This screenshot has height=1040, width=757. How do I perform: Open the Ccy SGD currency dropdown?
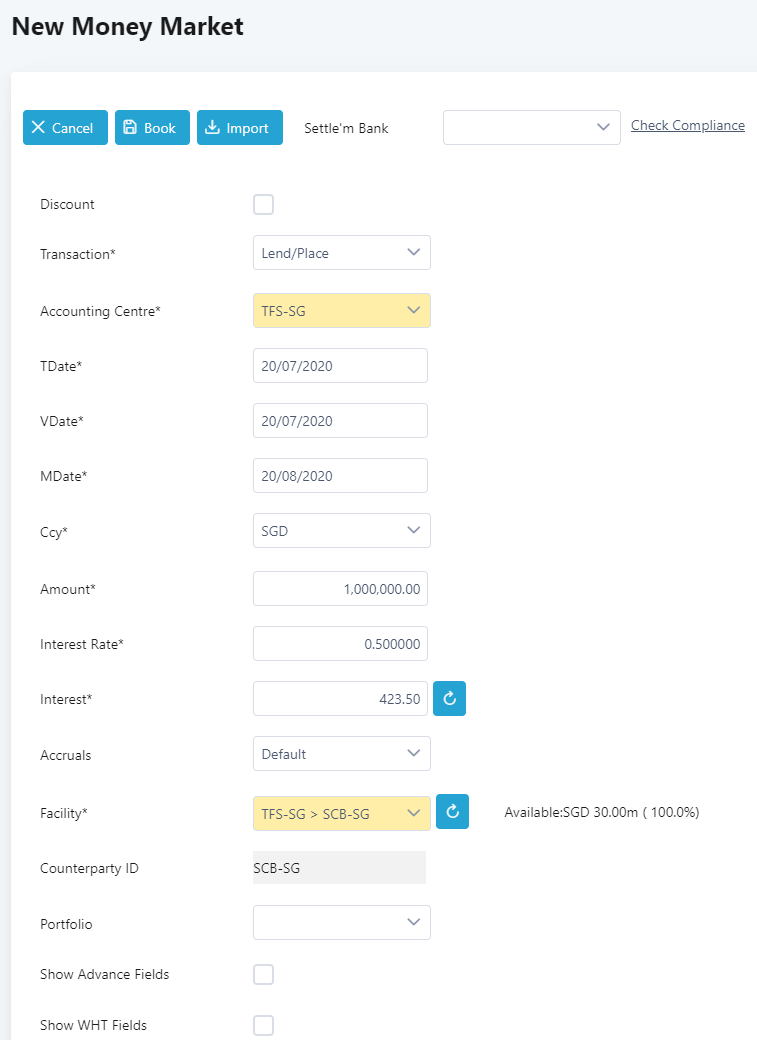342,531
